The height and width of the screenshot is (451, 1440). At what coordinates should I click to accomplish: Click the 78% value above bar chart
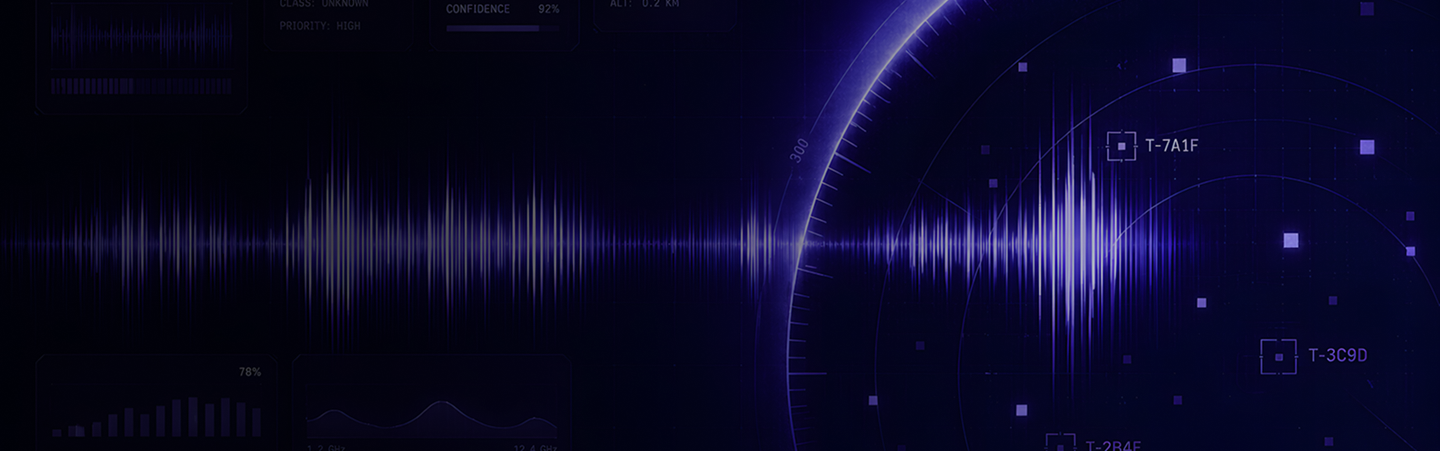pos(250,372)
